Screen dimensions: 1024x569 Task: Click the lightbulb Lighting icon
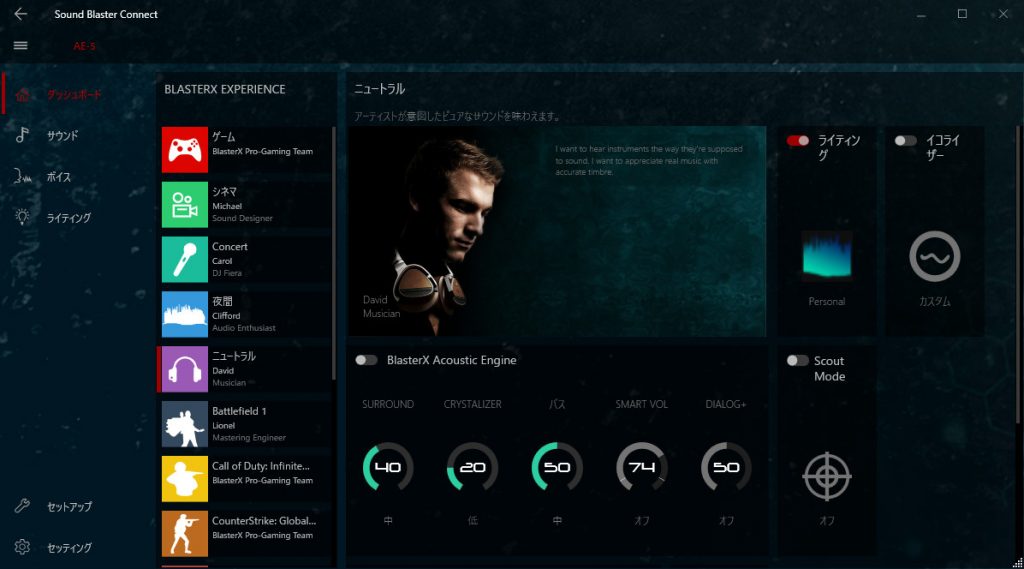(22, 217)
